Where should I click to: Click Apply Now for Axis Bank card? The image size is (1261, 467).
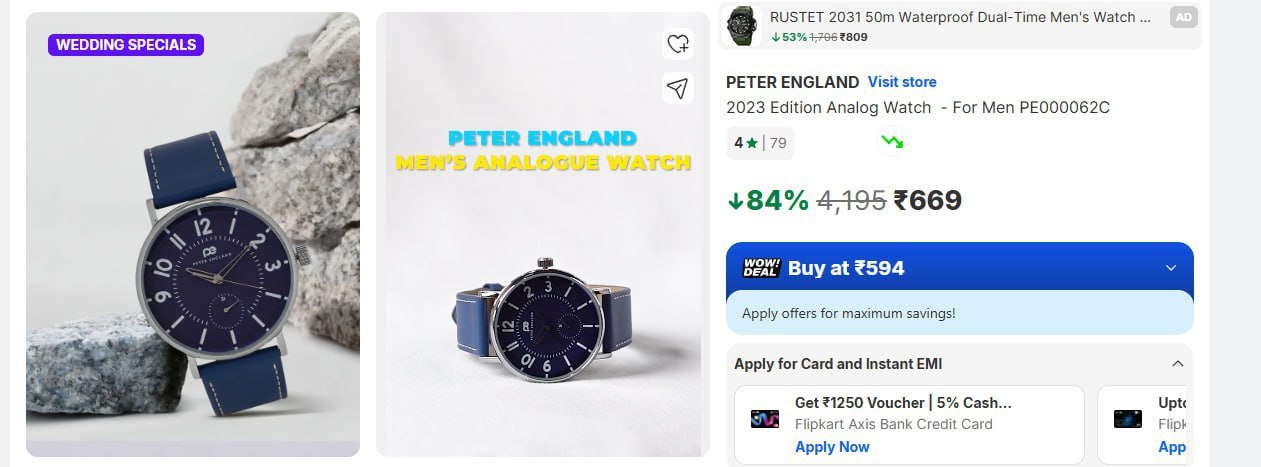click(x=832, y=447)
